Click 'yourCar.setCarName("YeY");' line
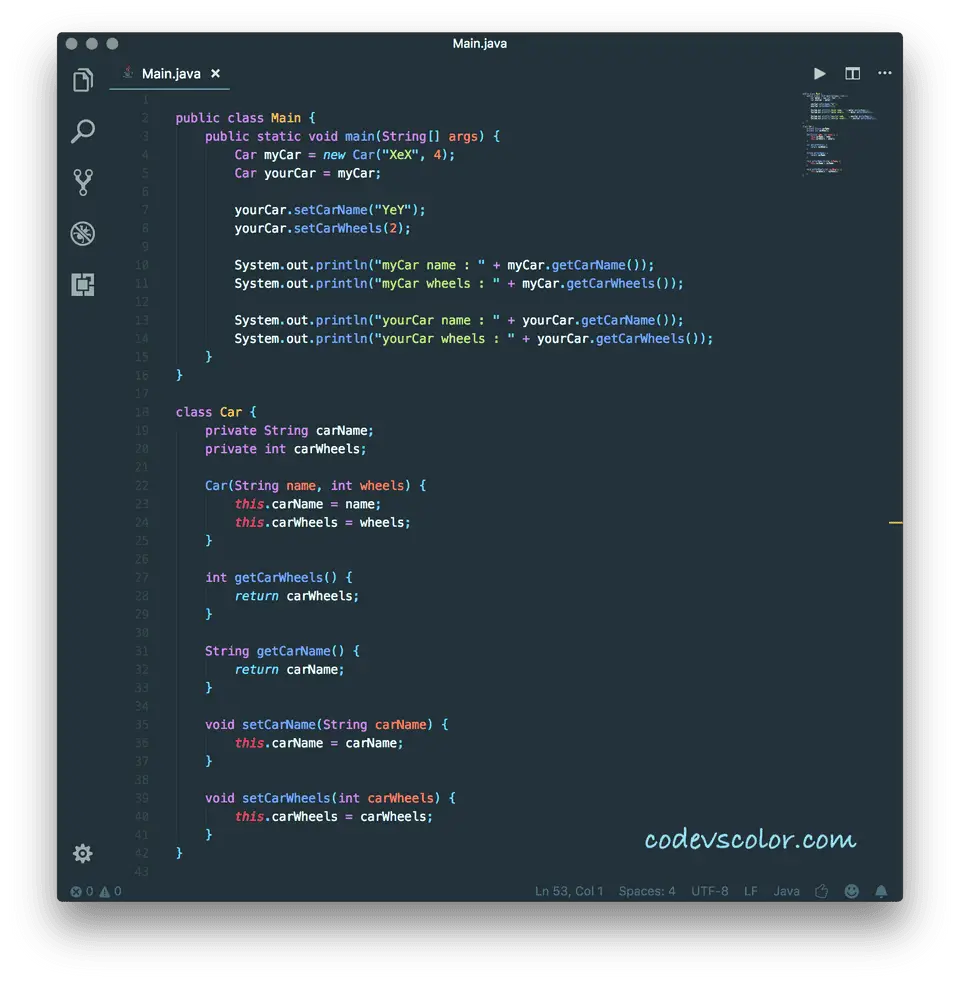The width and height of the screenshot is (960, 983). pyautogui.click(x=330, y=210)
